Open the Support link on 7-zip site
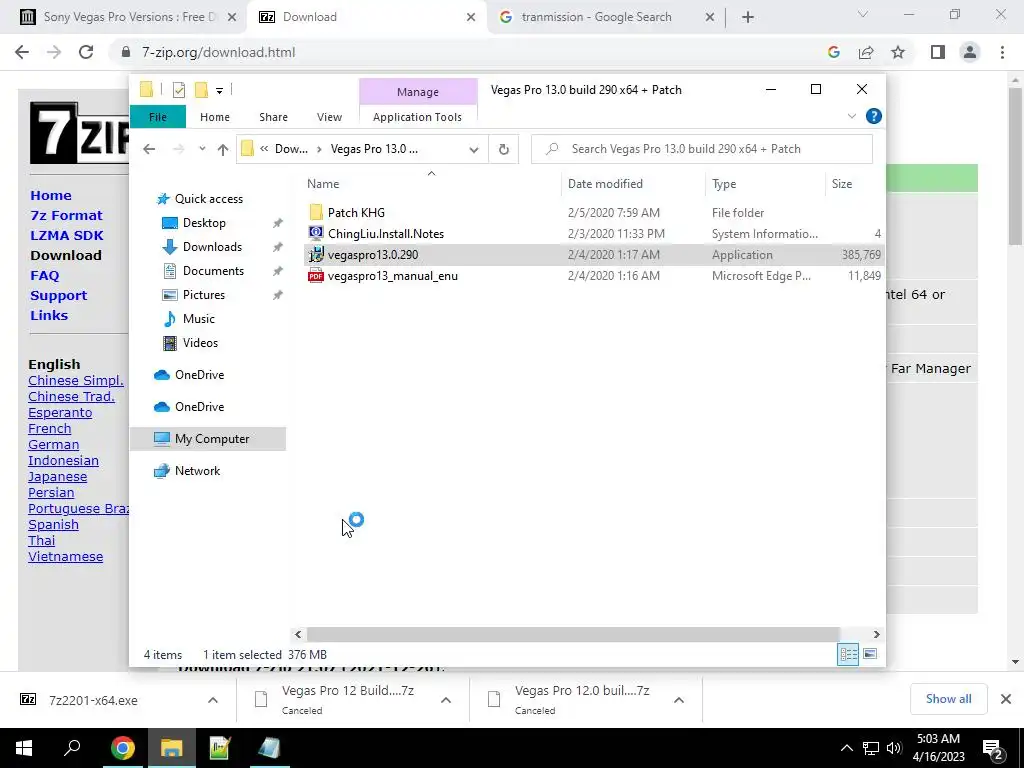The image size is (1024, 768). (58, 295)
